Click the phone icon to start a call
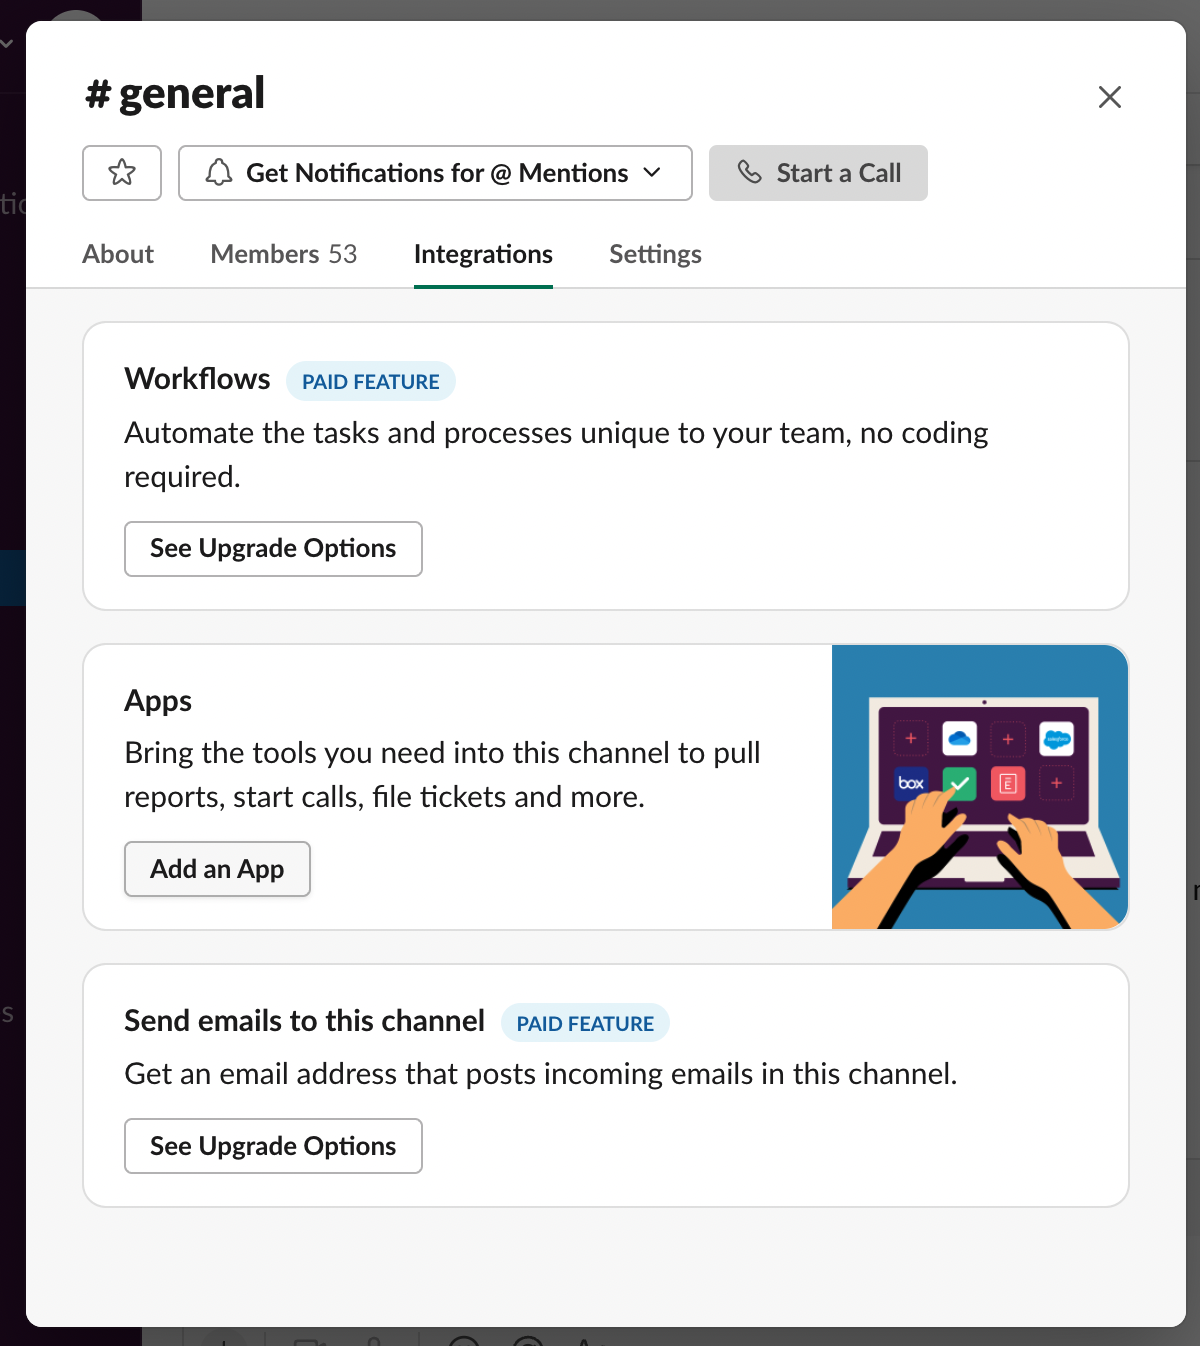The width and height of the screenshot is (1200, 1346). tap(750, 172)
